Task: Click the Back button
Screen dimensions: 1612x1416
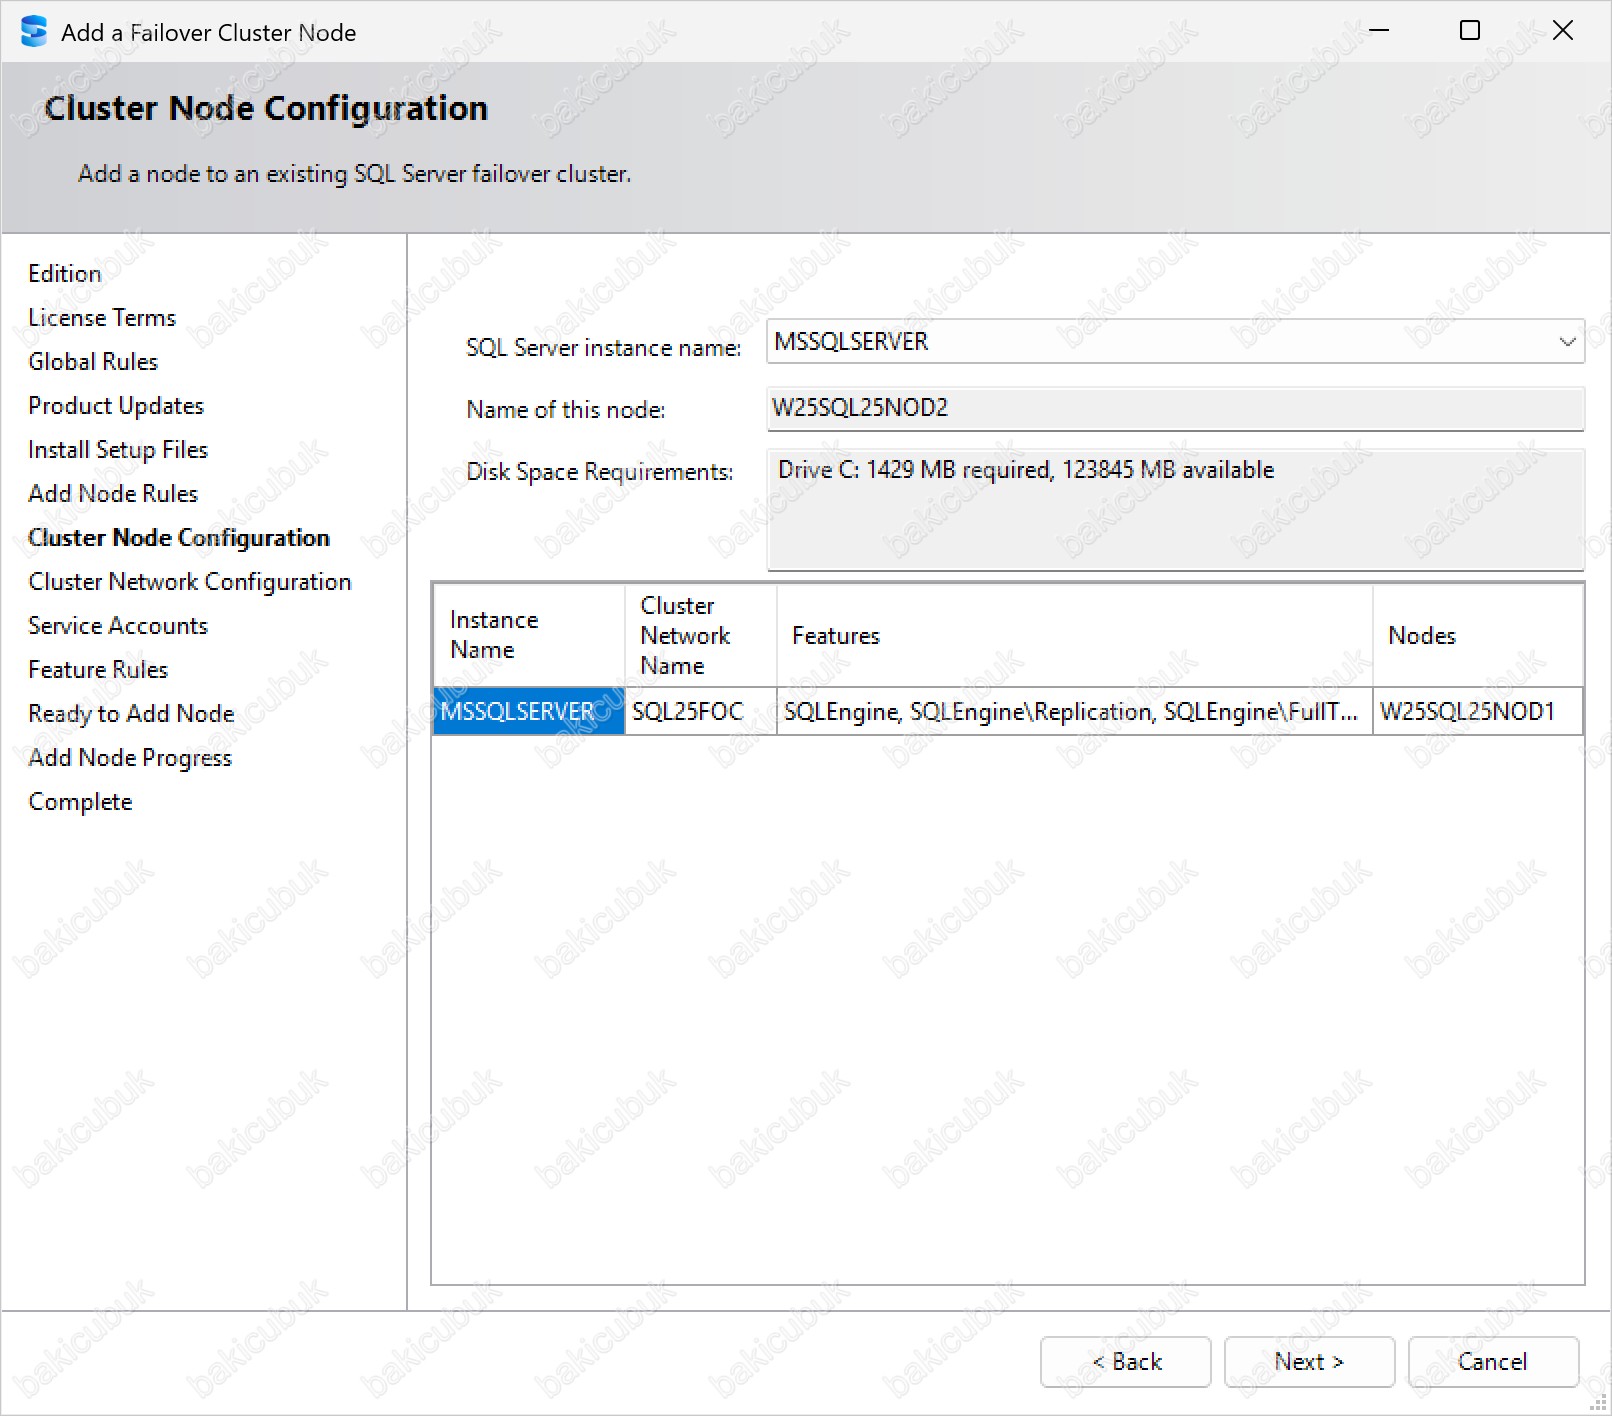Action: [x=1125, y=1361]
